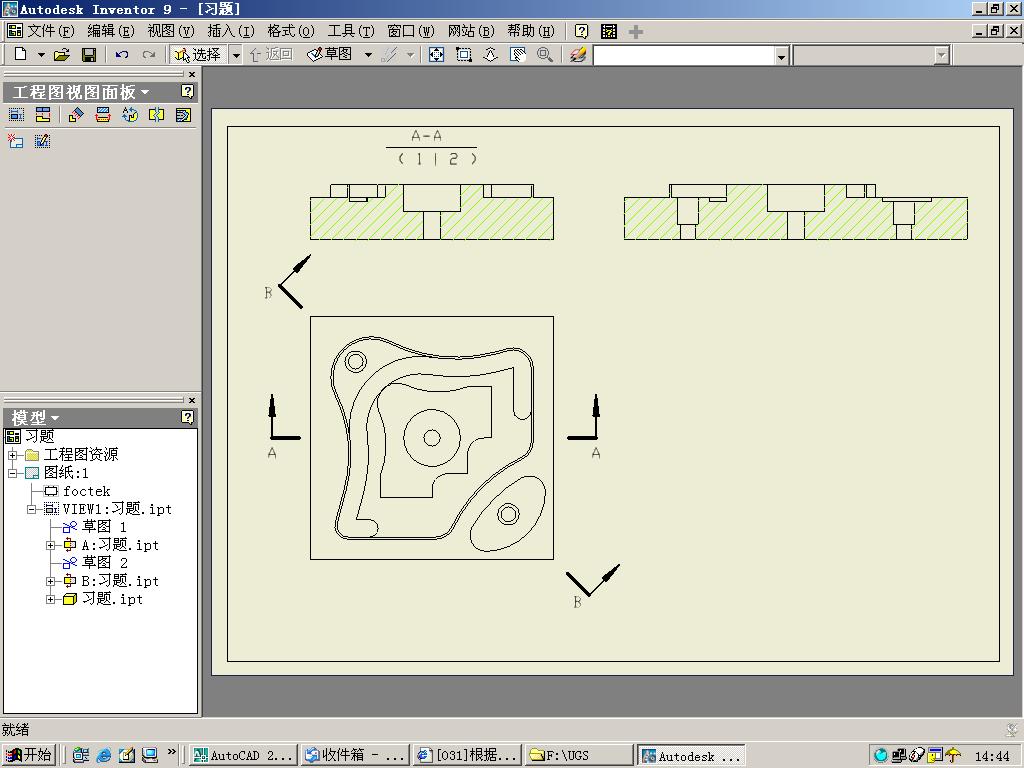Click the Broken View tool icon
Image resolution: width=1024 pixels, height=768 pixels.
(x=157, y=115)
